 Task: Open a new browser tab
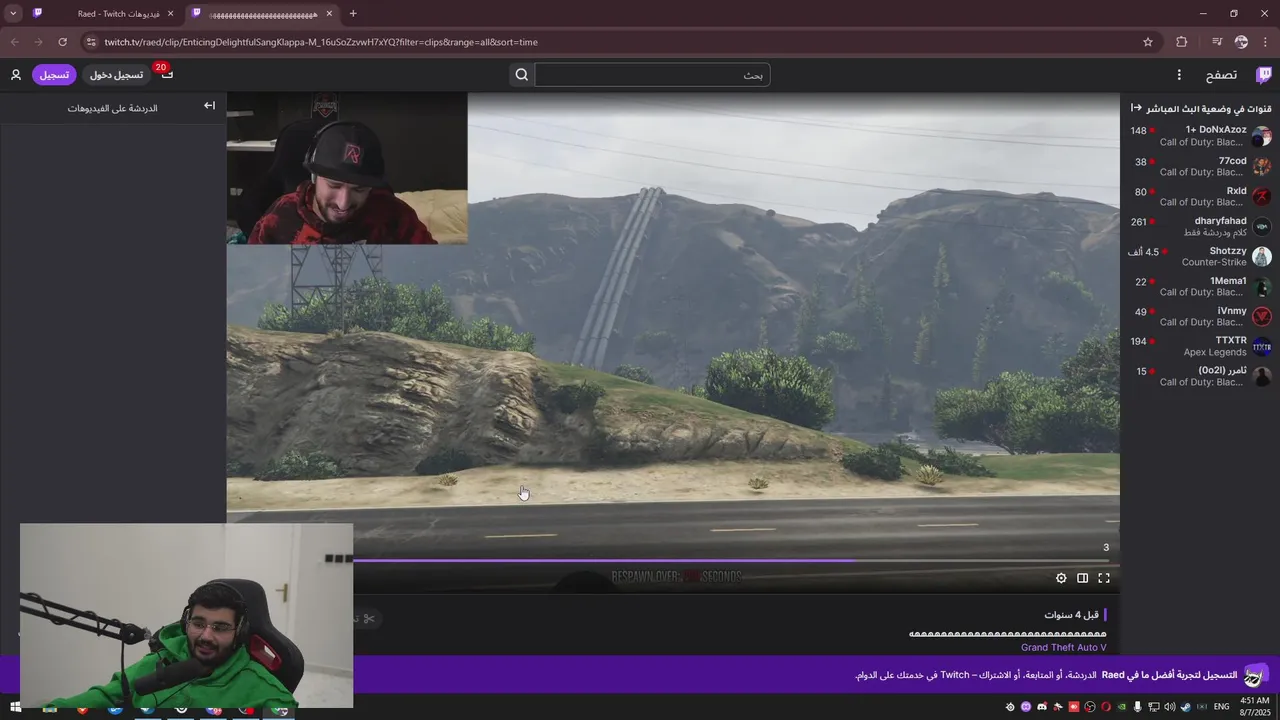click(353, 13)
